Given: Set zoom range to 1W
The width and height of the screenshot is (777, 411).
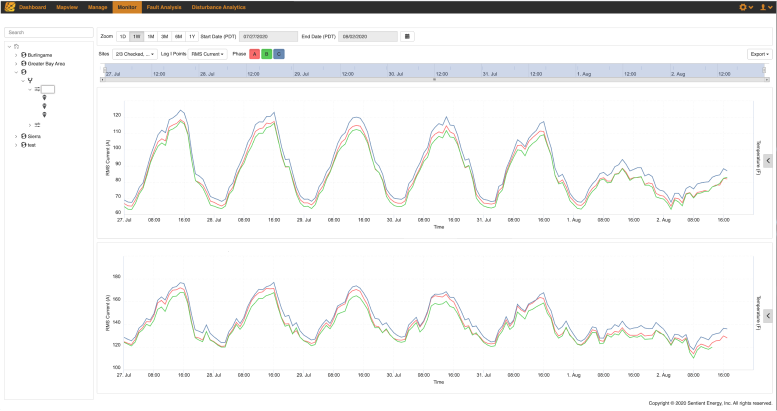Looking at the screenshot, I should [137, 37].
